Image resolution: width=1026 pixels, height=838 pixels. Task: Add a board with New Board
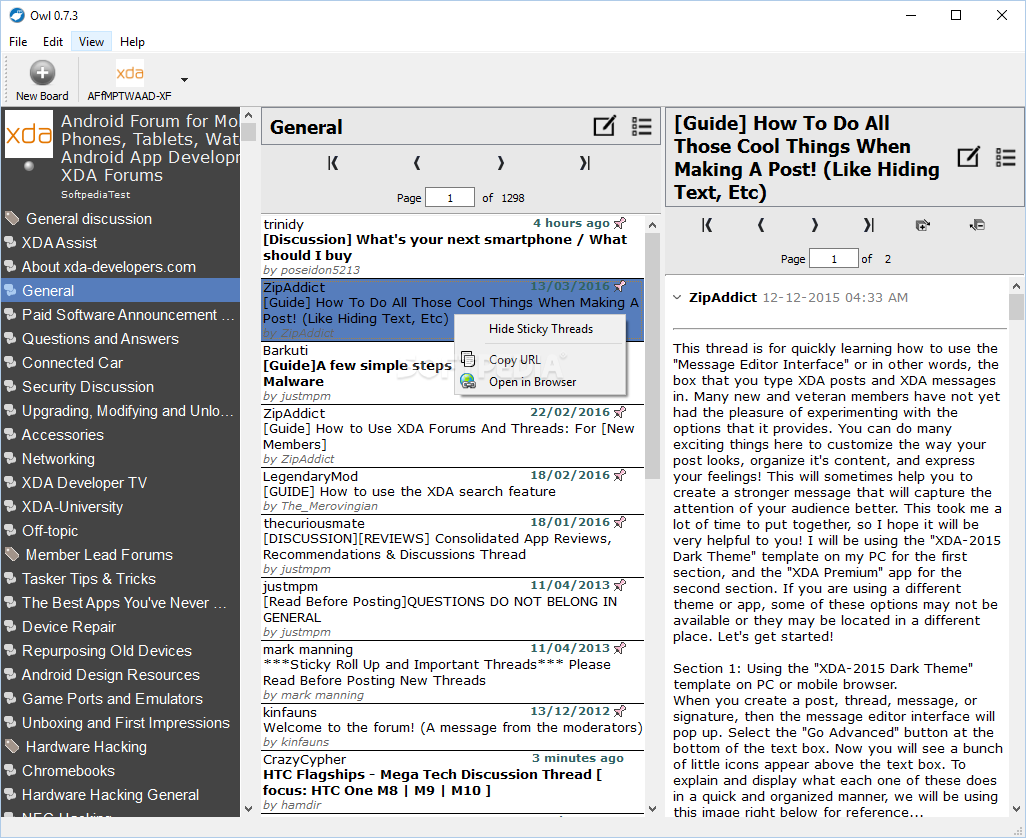coord(42,80)
